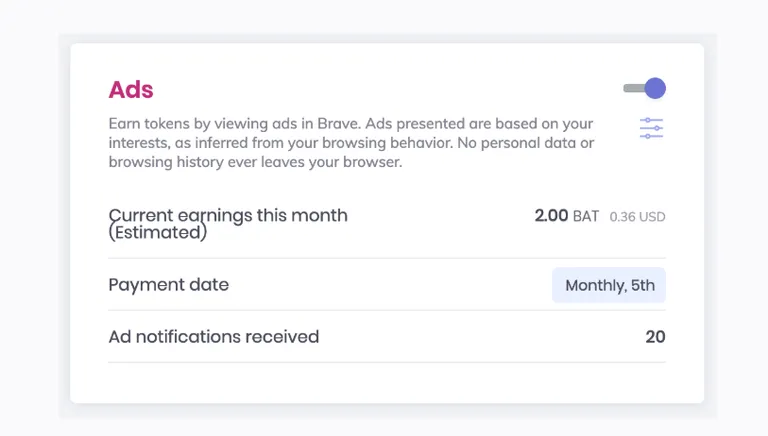Select the Monthly, 5th payment date badge
This screenshot has width=768, height=436.
[x=609, y=285]
